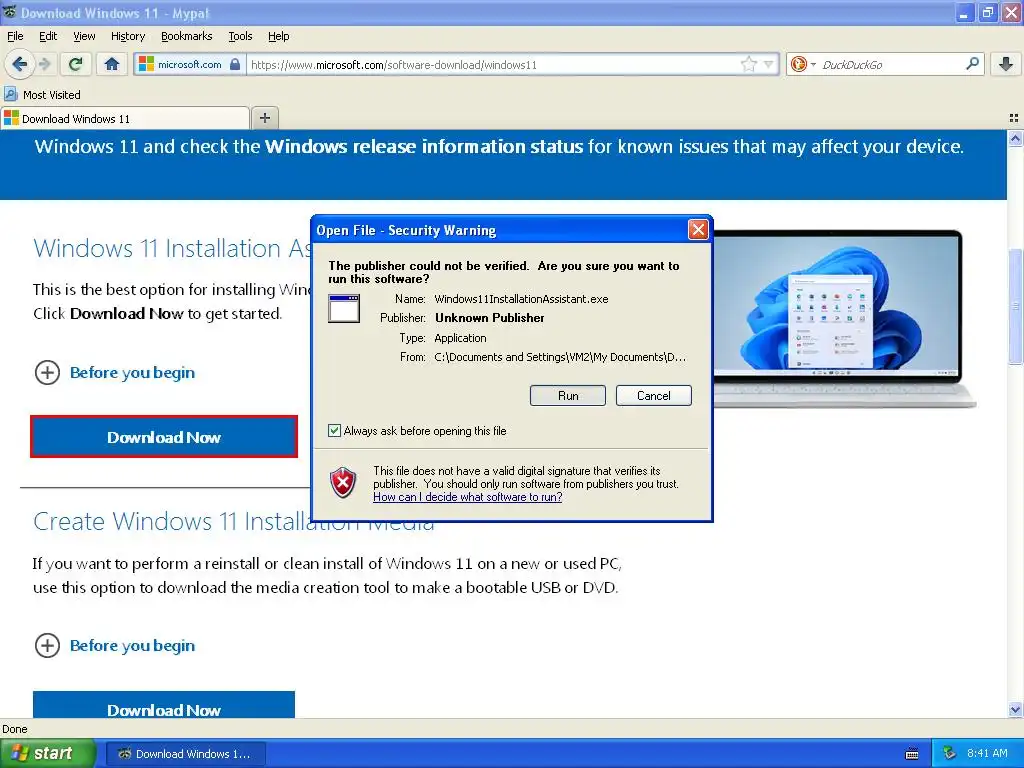
Task: Click Download Now for Installation Media
Action: 164,705
